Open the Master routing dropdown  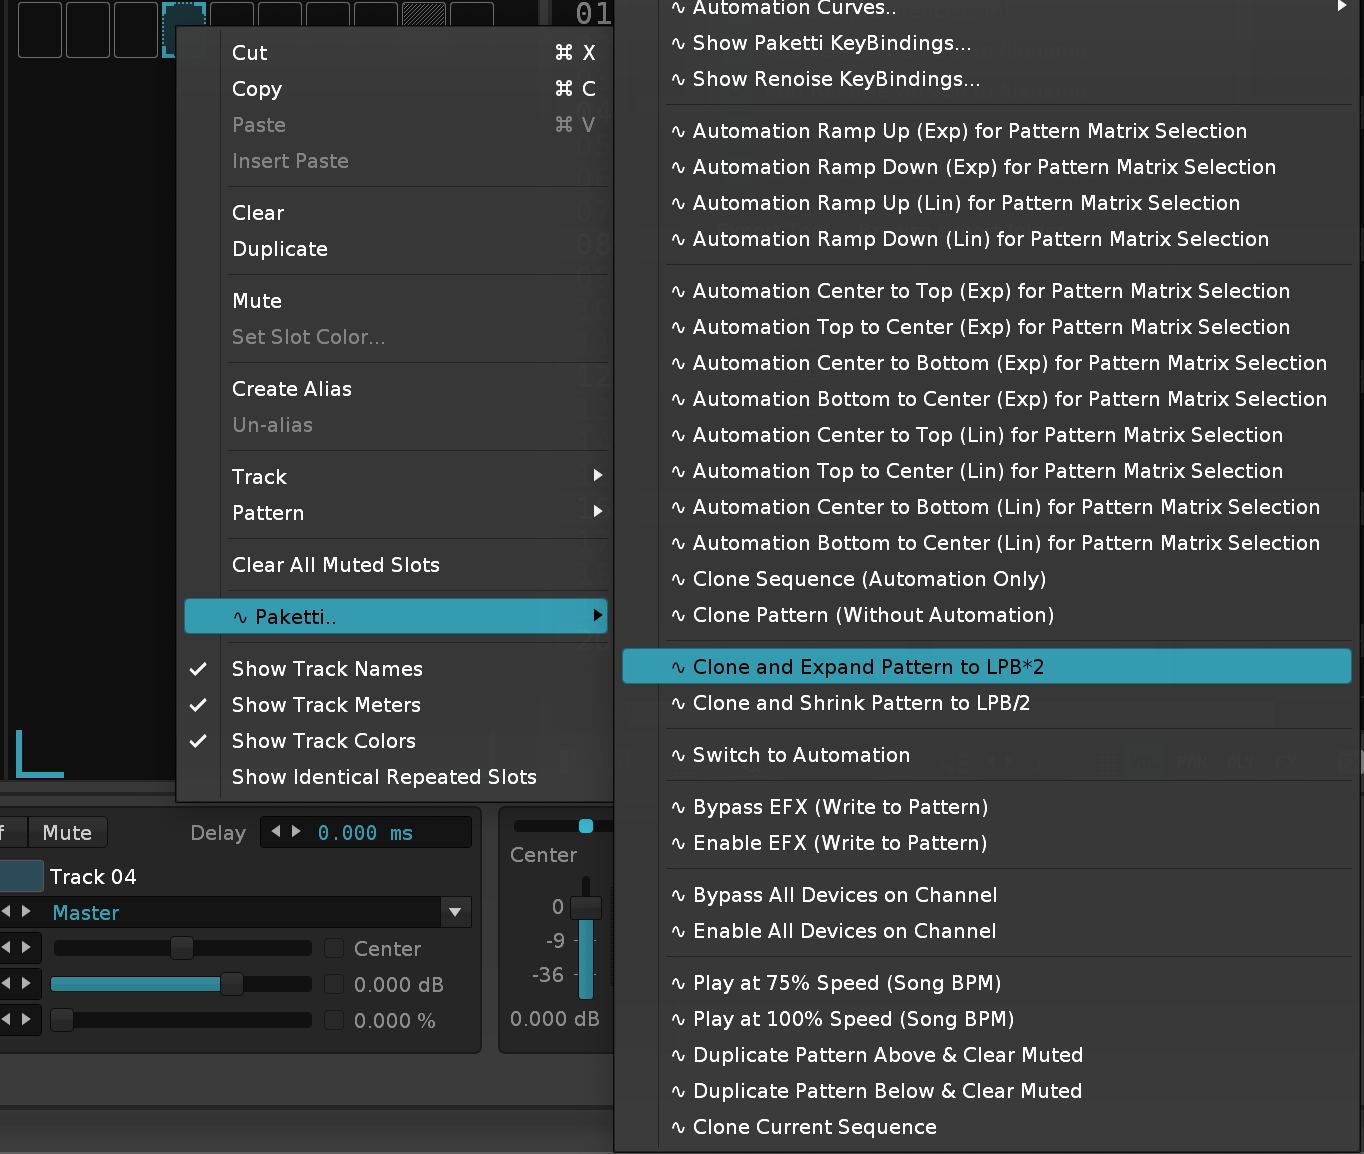tap(455, 912)
